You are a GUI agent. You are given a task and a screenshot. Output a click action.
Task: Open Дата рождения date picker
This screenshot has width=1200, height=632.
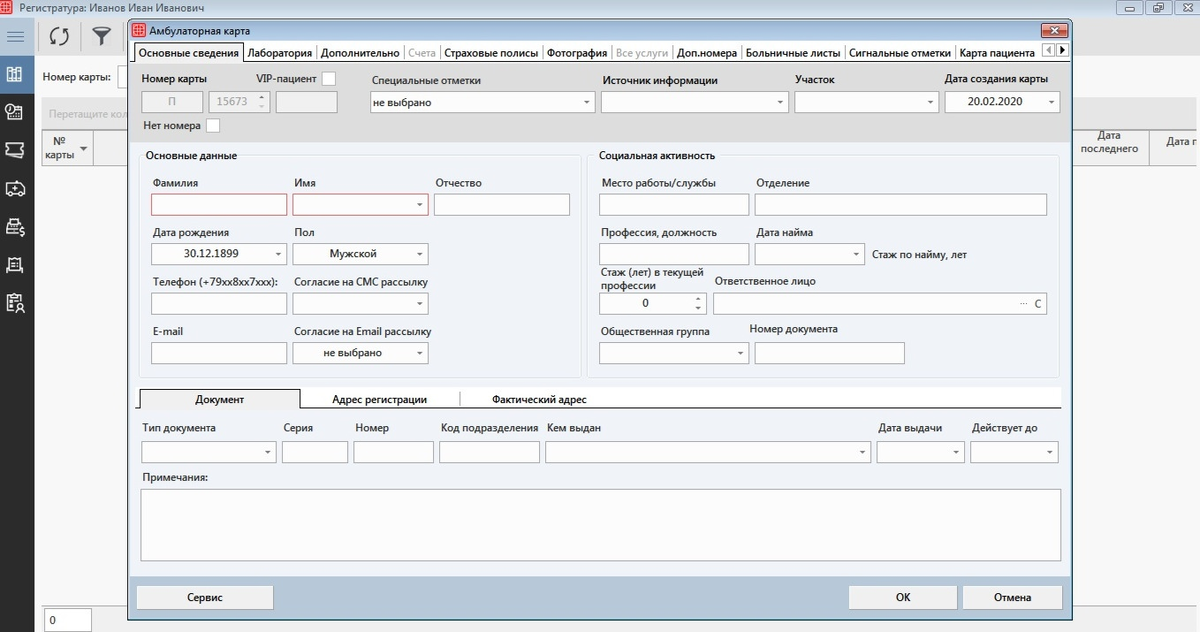pos(279,254)
